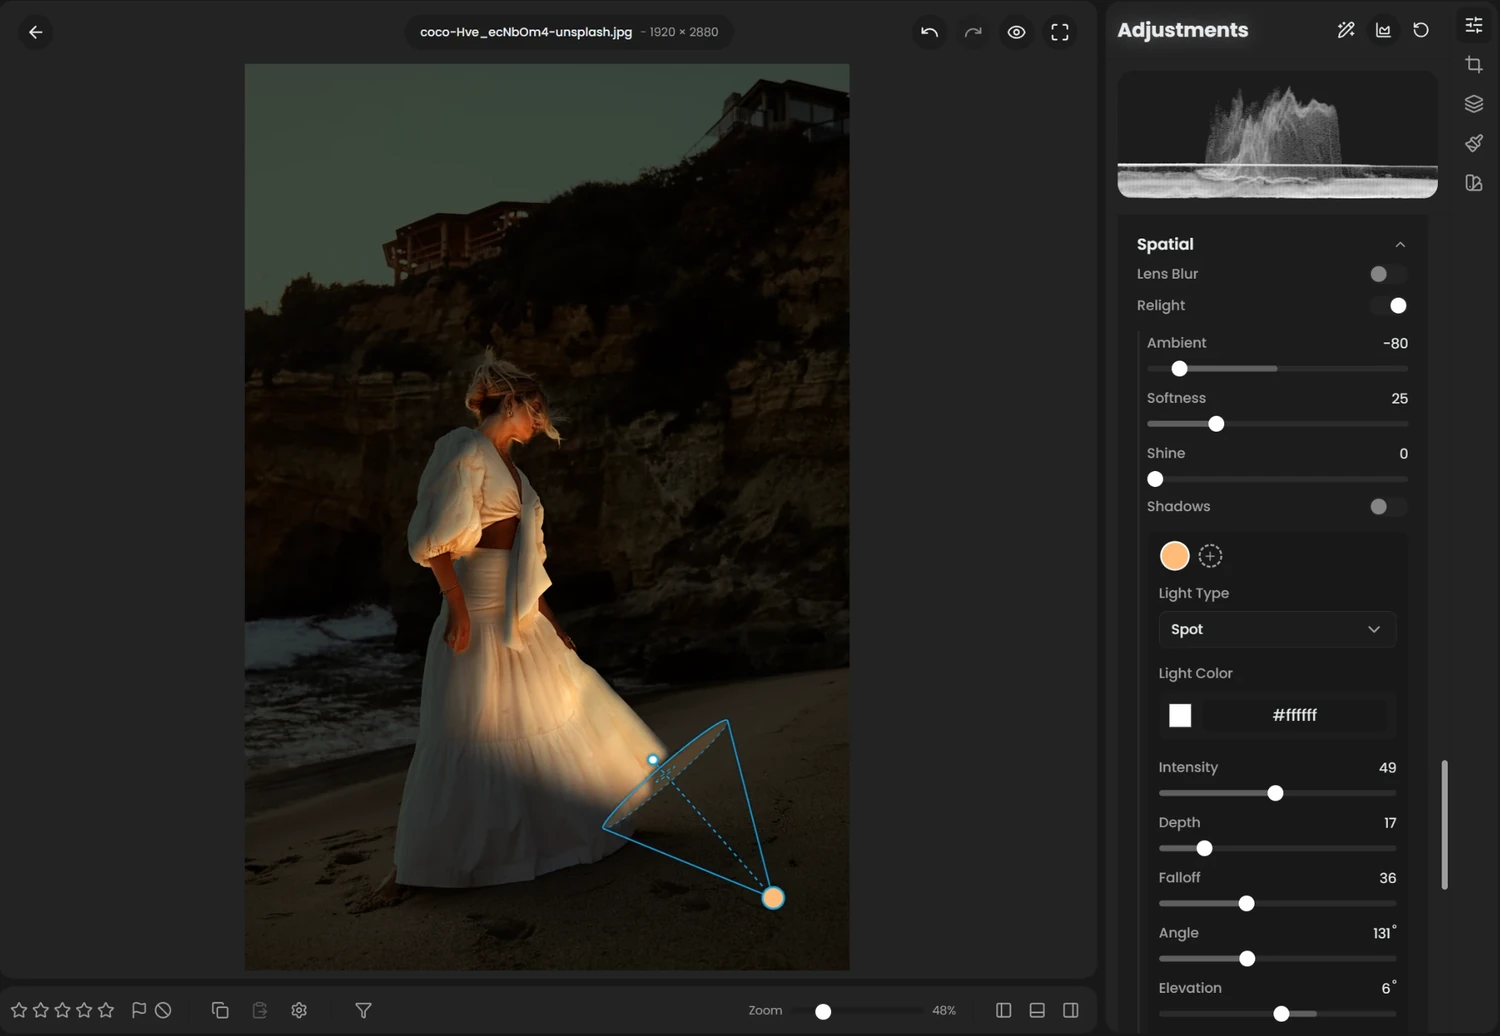Add a new light source
Screen dimensions: 1500x1036
click(x=1210, y=556)
